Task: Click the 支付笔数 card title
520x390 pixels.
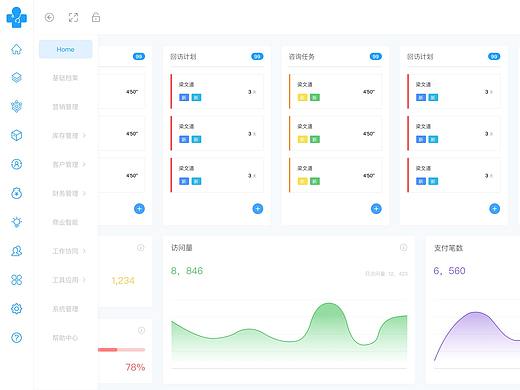Action: [x=448, y=248]
